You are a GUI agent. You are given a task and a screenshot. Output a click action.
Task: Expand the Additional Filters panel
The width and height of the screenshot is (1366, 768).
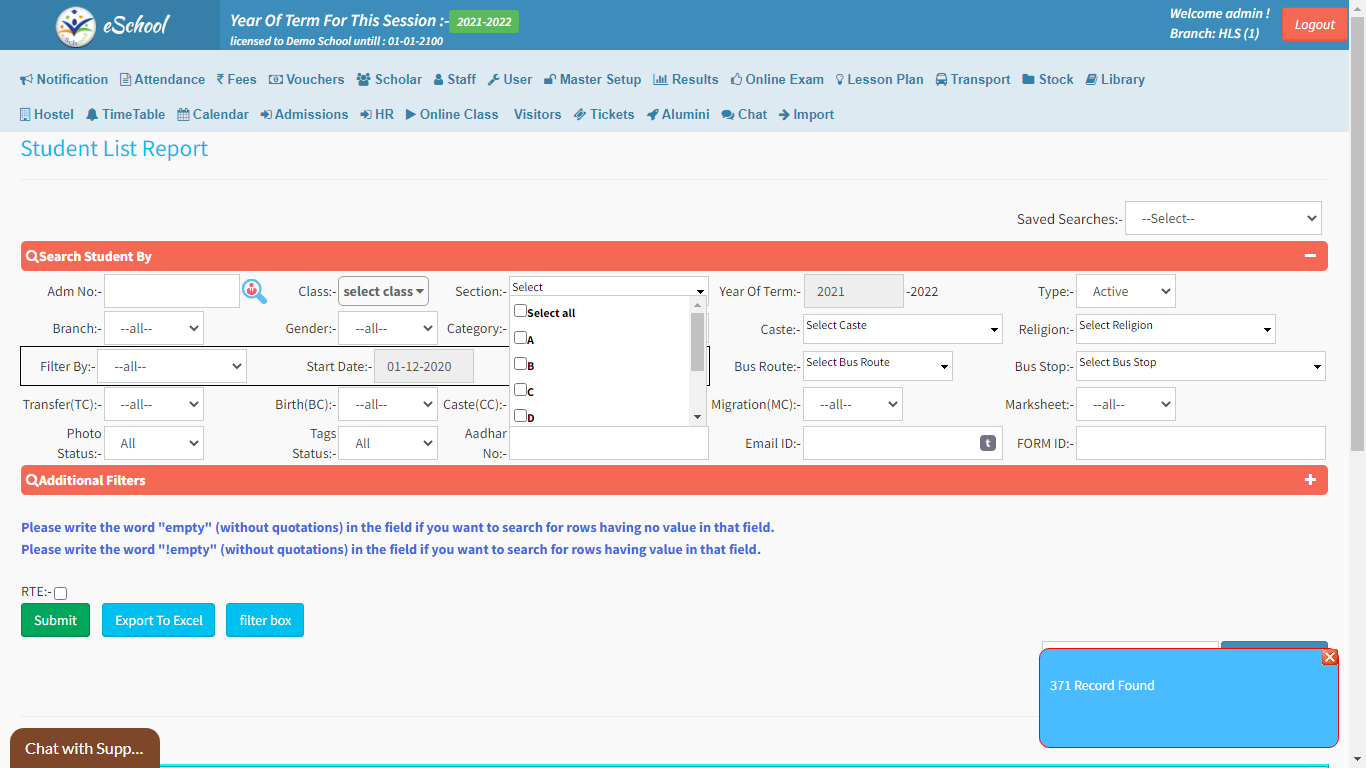pos(1310,480)
